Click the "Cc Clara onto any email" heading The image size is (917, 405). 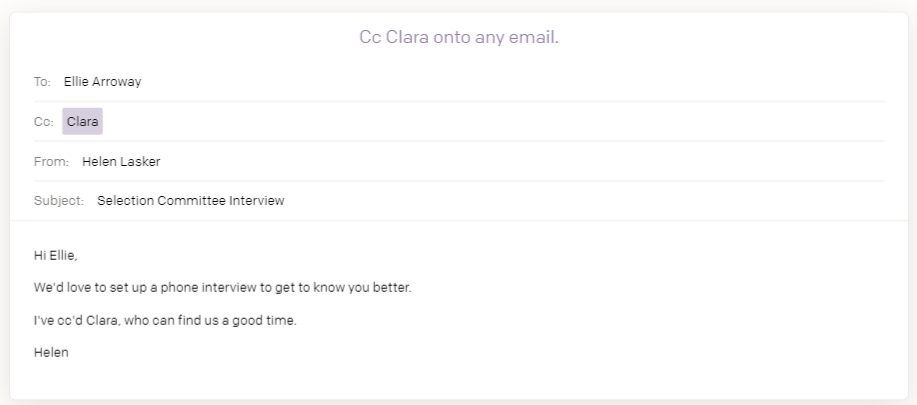click(x=458, y=38)
